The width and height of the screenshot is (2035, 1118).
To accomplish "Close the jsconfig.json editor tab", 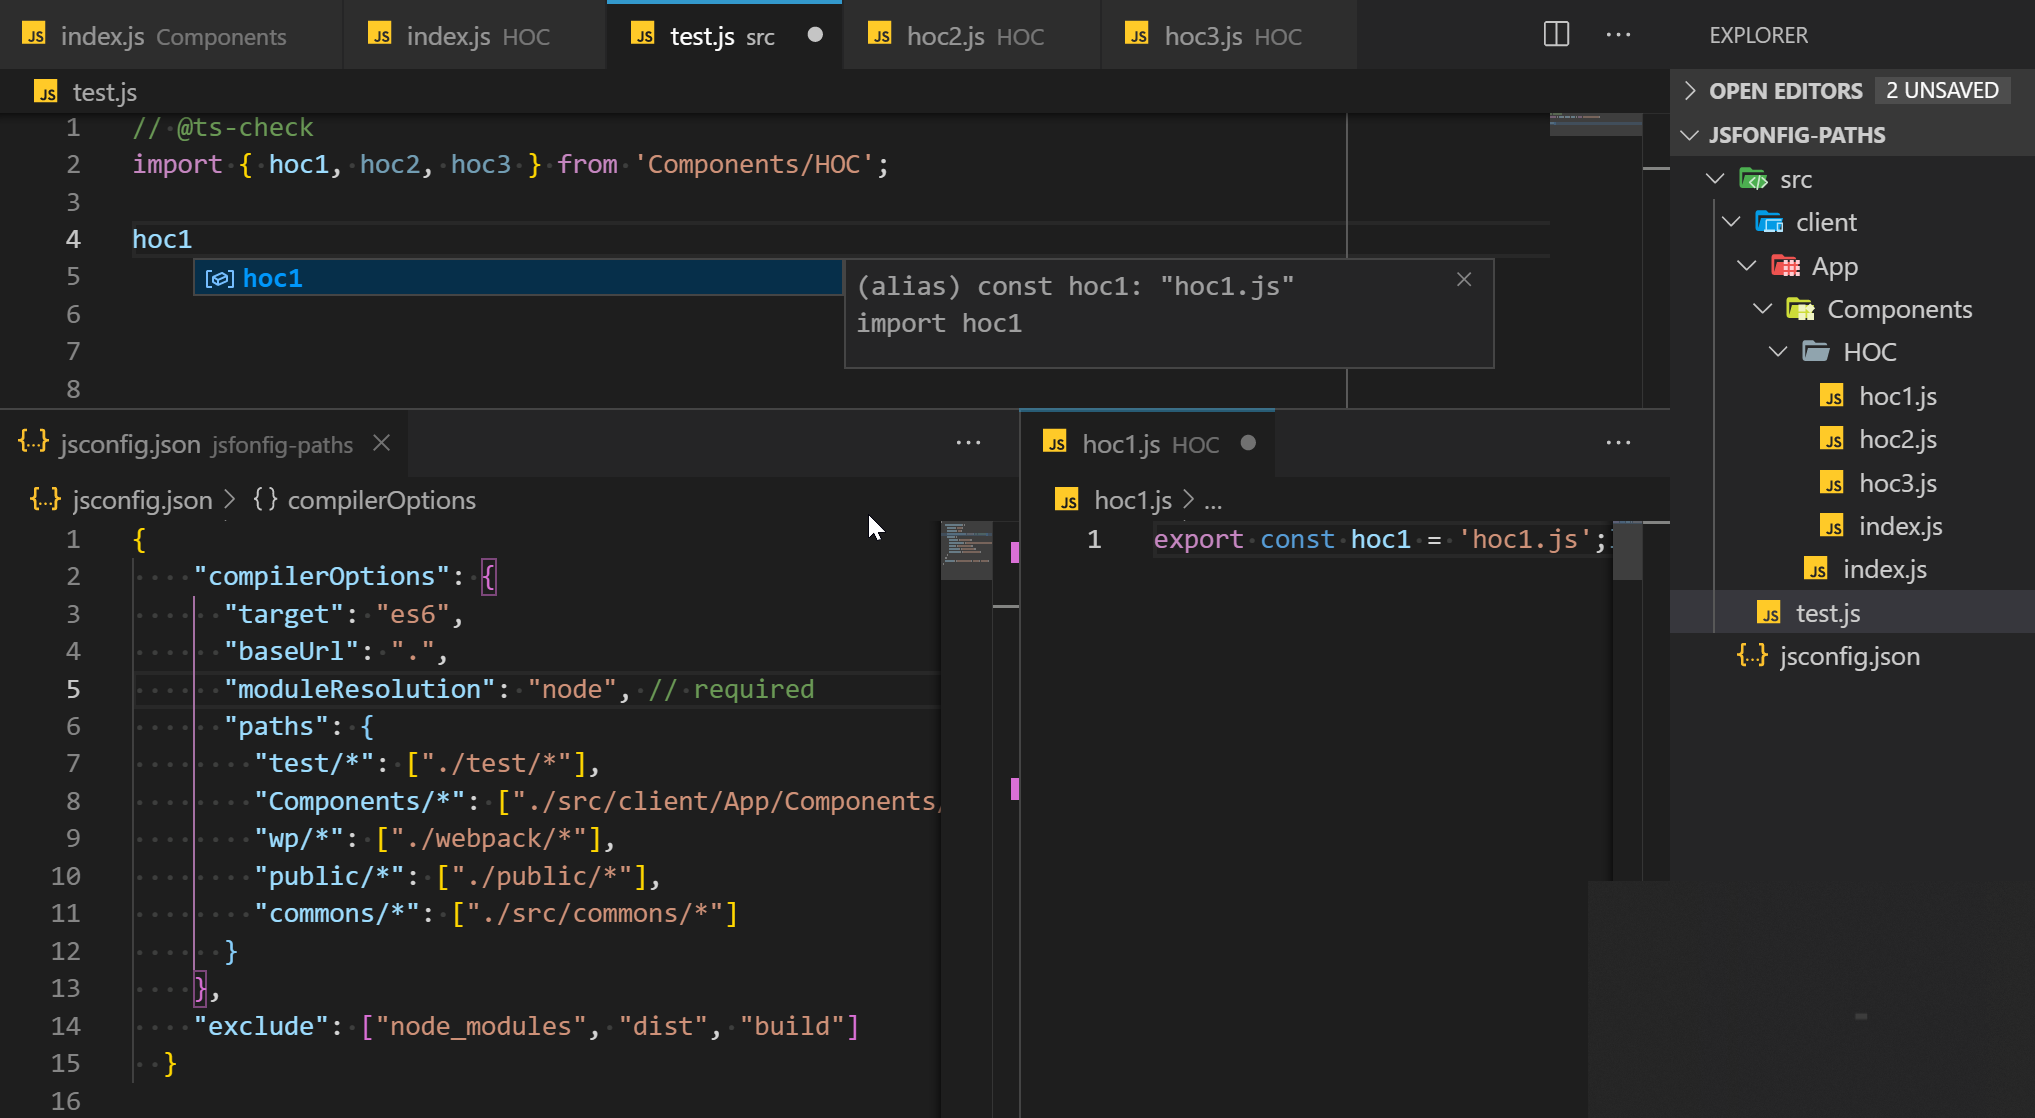I will coord(382,443).
